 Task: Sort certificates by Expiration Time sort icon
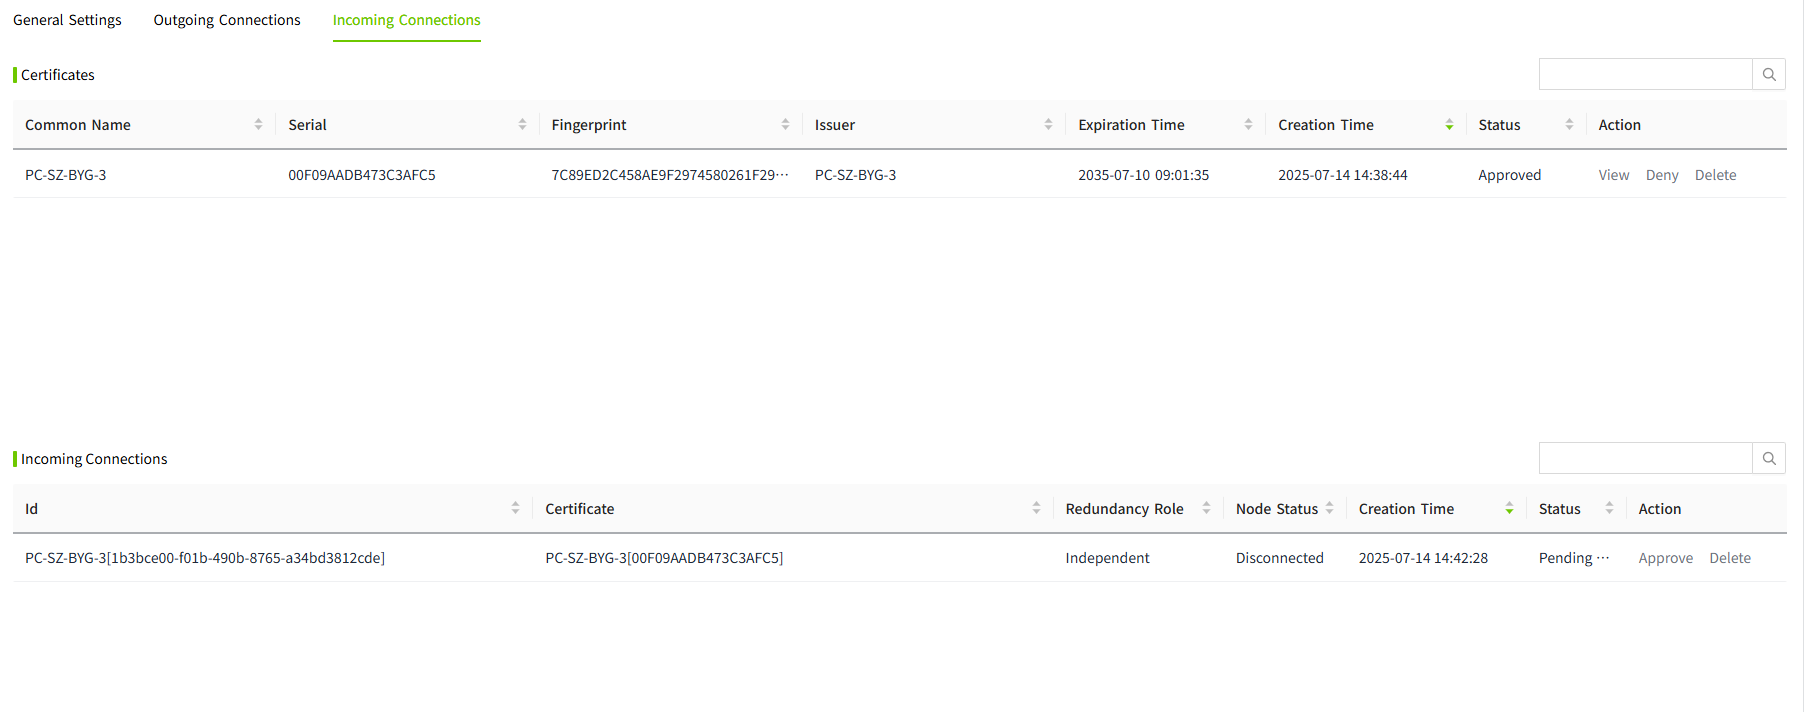[x=1248, y=125]
